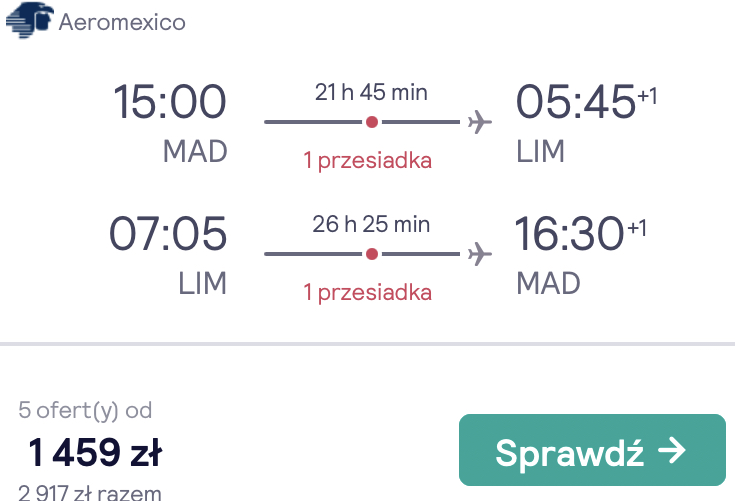Click the 16:30 return arrival time
The height and width of the screenshot is (501, 735).
[569, 233]
